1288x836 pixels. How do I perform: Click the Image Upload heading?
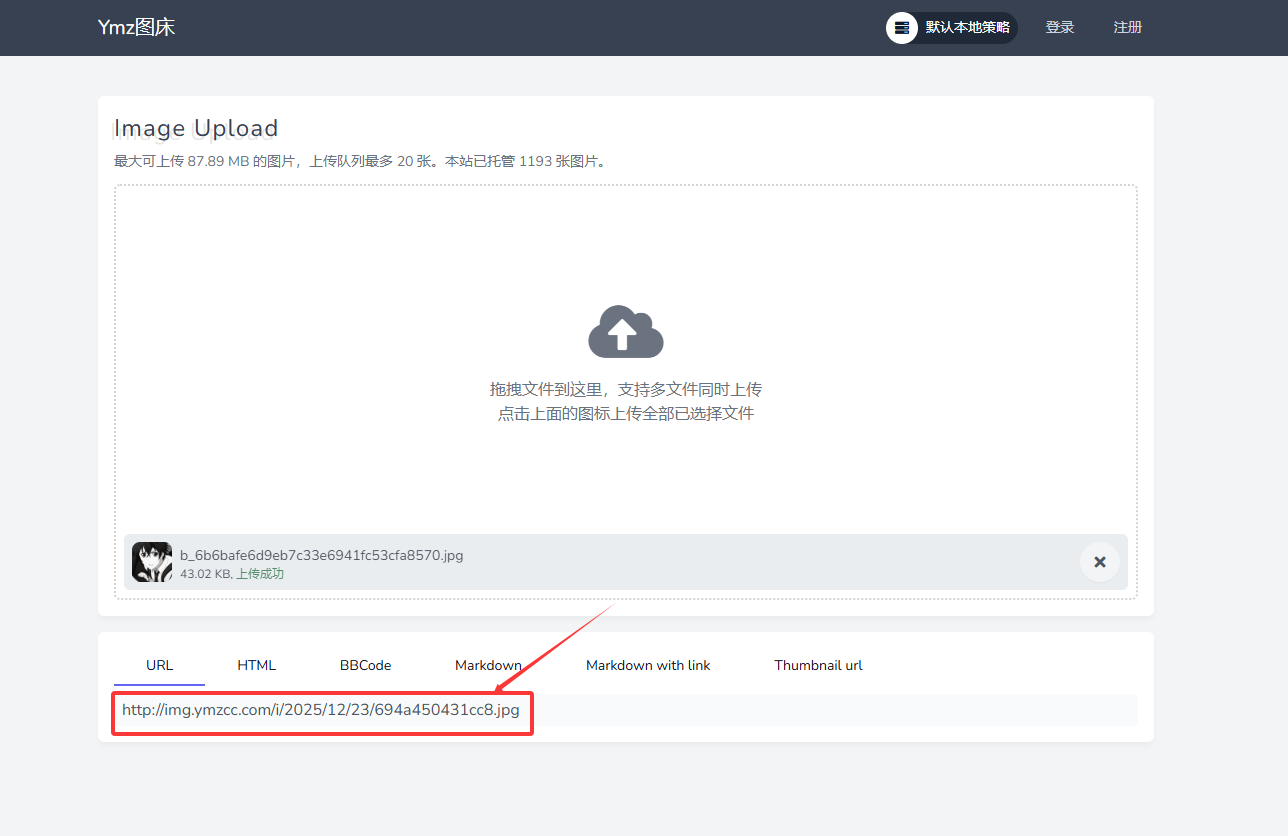click(196, 129)
